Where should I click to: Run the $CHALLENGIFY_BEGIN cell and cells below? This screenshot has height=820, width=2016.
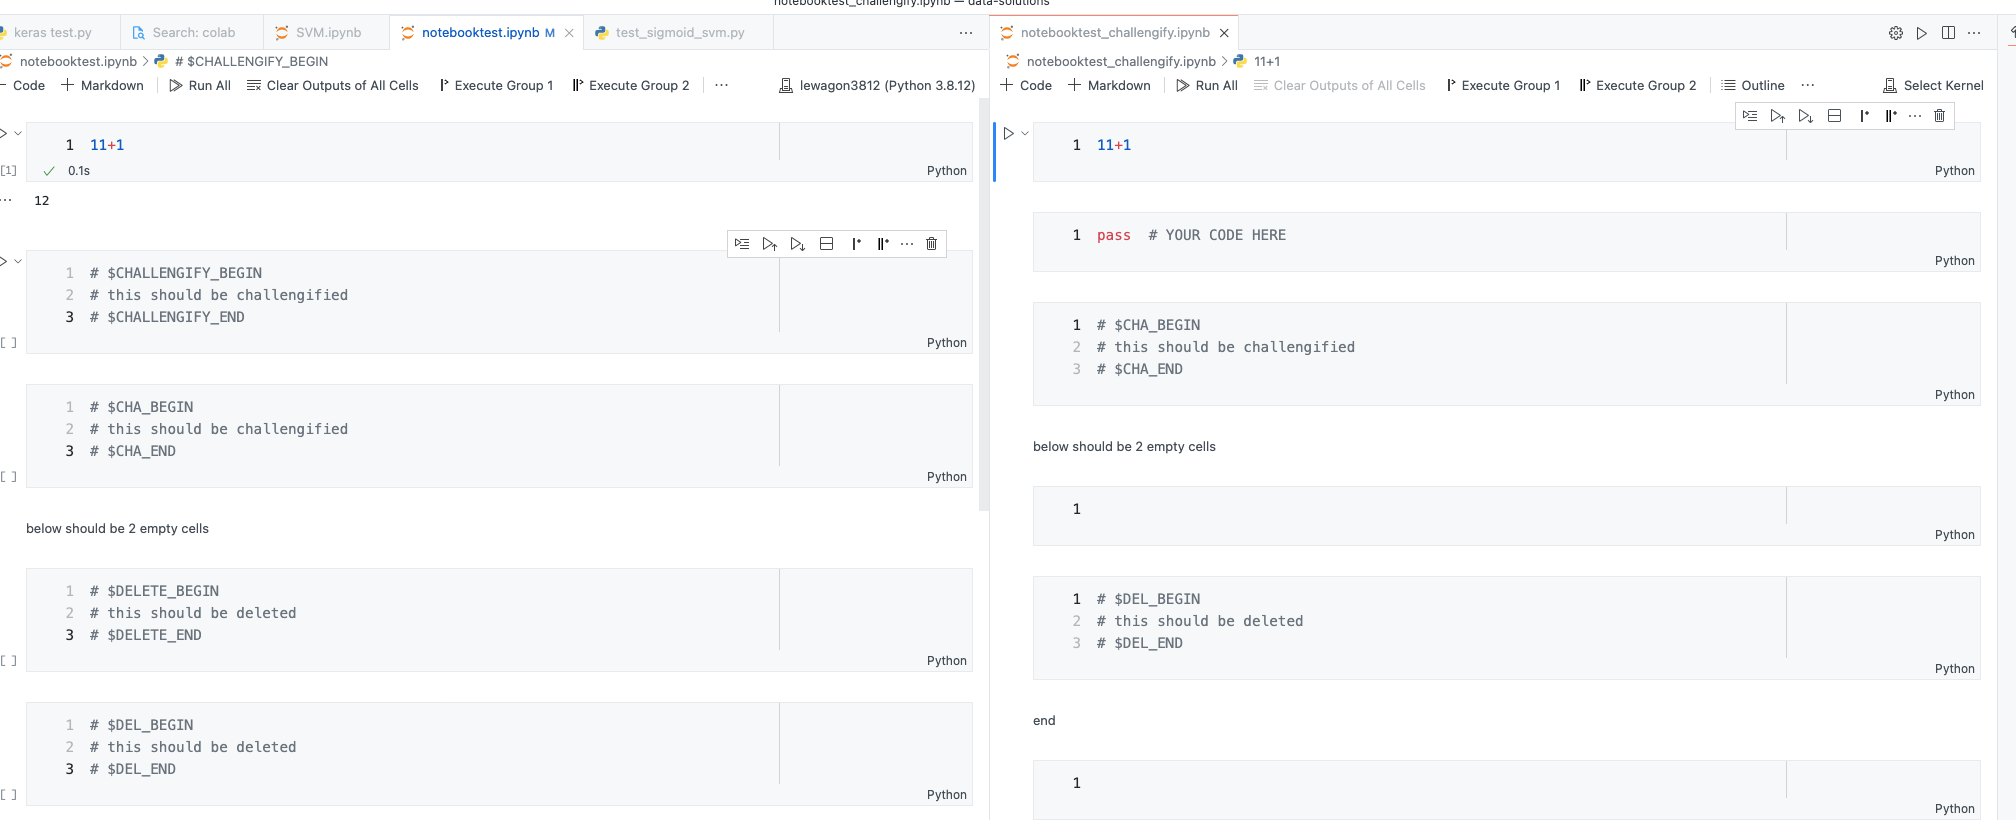tap(797, 244)
